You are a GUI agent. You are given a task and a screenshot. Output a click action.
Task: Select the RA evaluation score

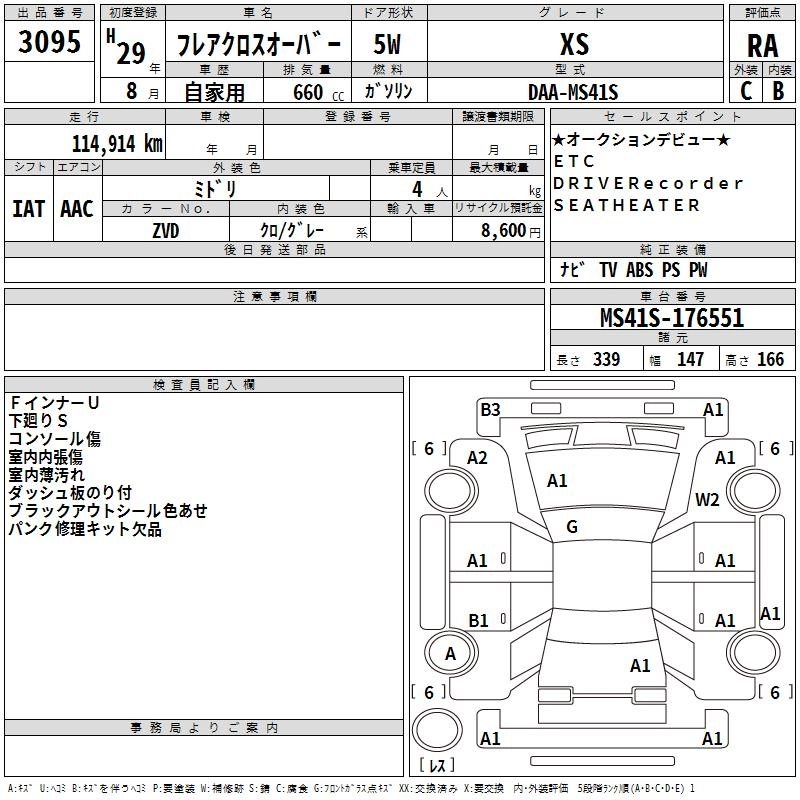coord(762,45)
